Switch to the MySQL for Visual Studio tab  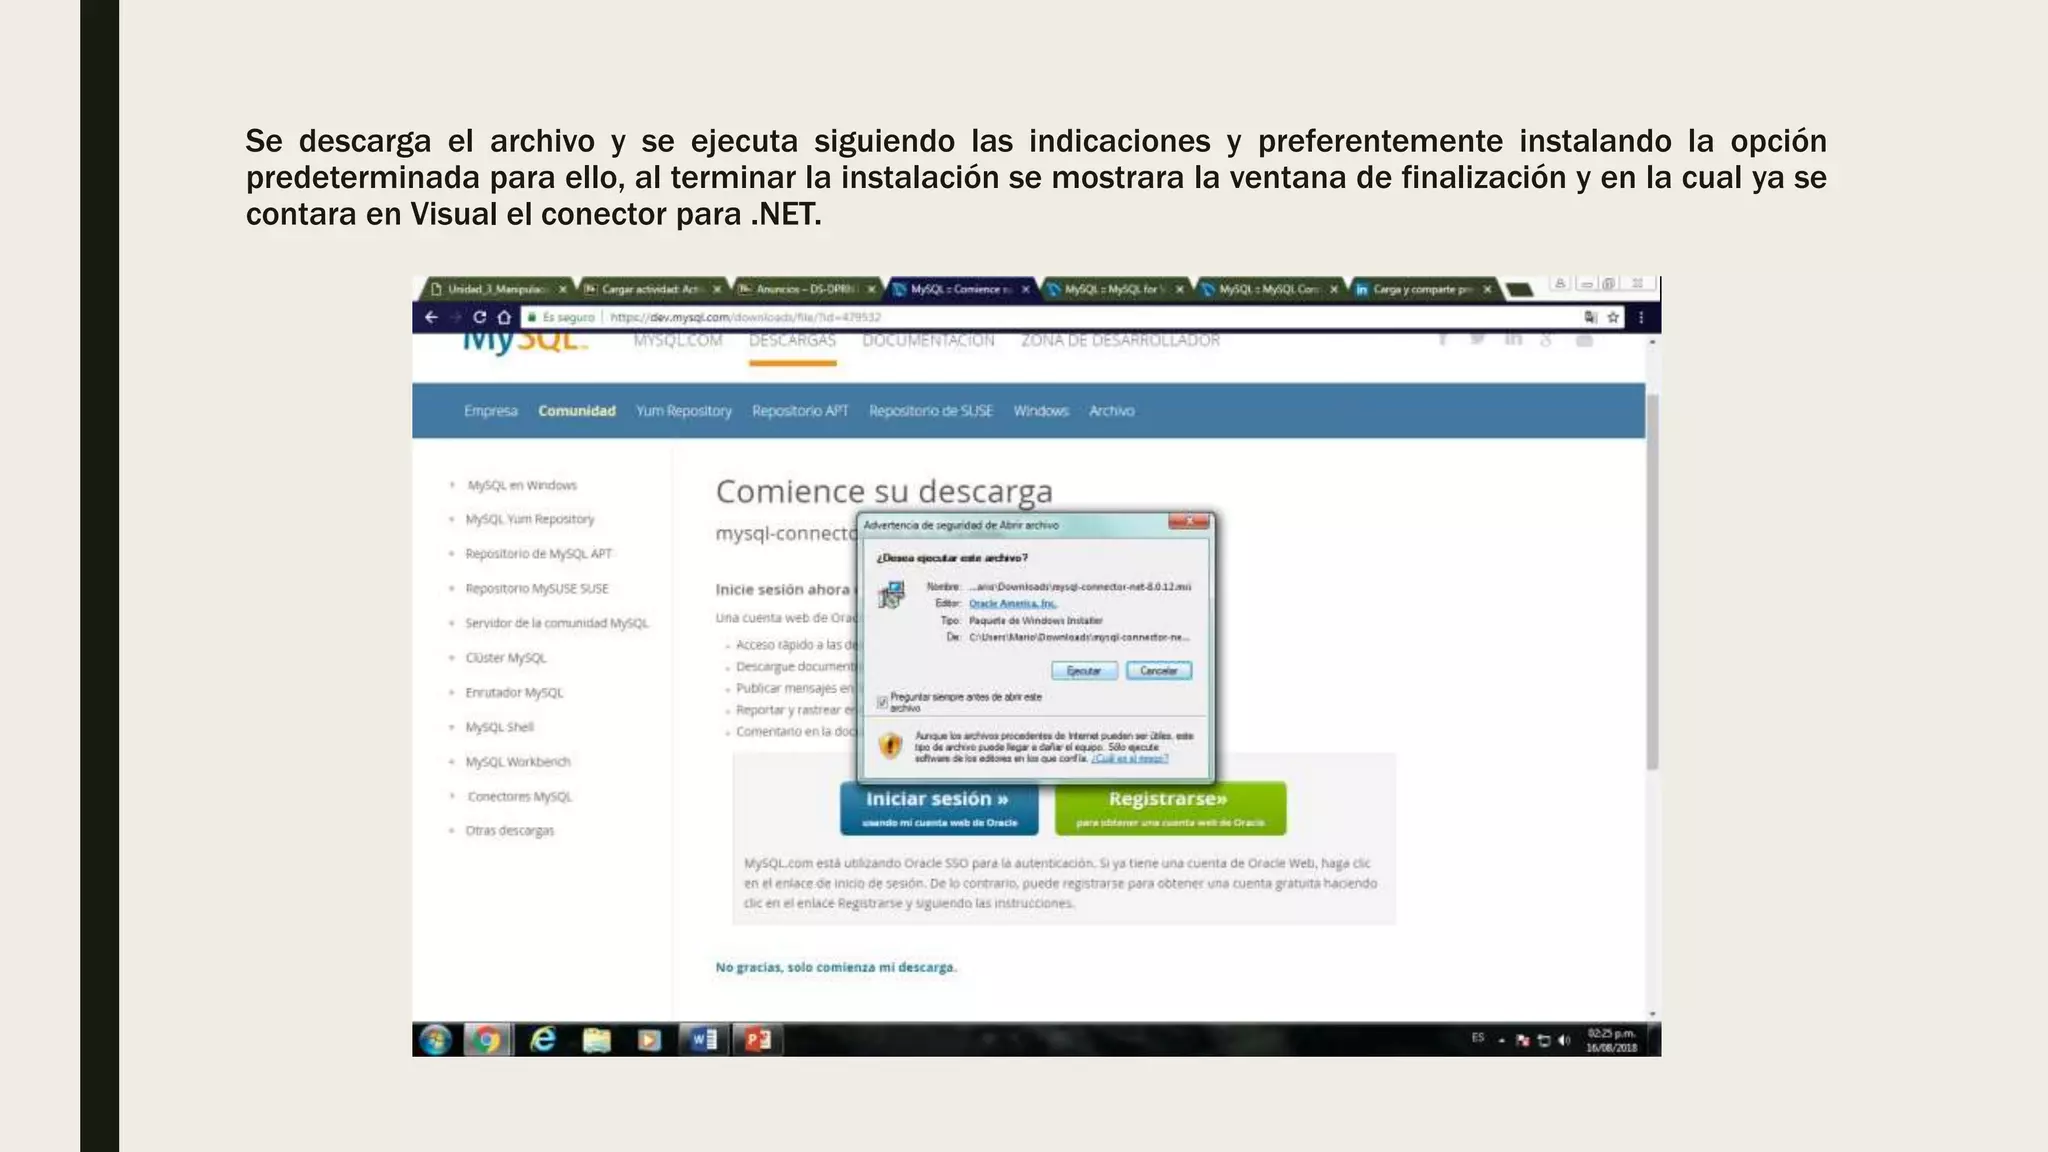[x=1114, y=289]
